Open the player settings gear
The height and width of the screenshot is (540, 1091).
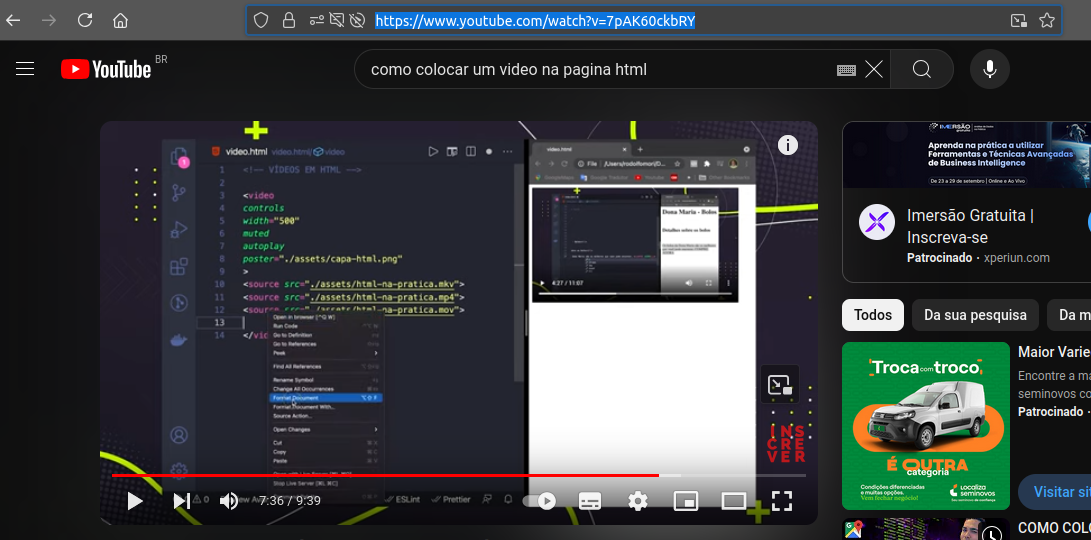point(638,500)
